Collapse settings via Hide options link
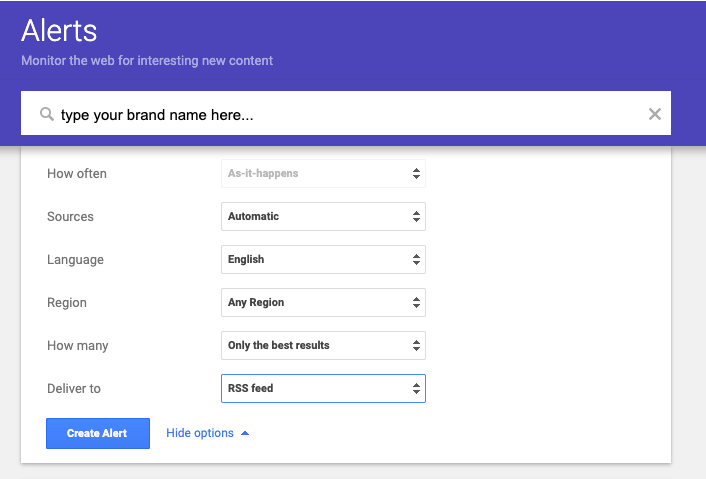Viewport: 706px width, 479px height. 200,433
